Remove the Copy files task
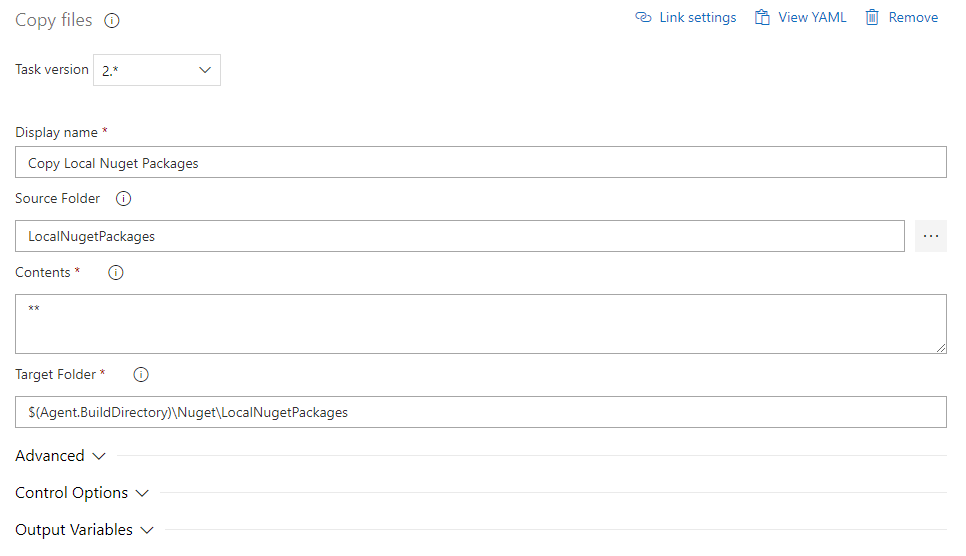Viewport: 966px width, 556px height. point(901,17)
